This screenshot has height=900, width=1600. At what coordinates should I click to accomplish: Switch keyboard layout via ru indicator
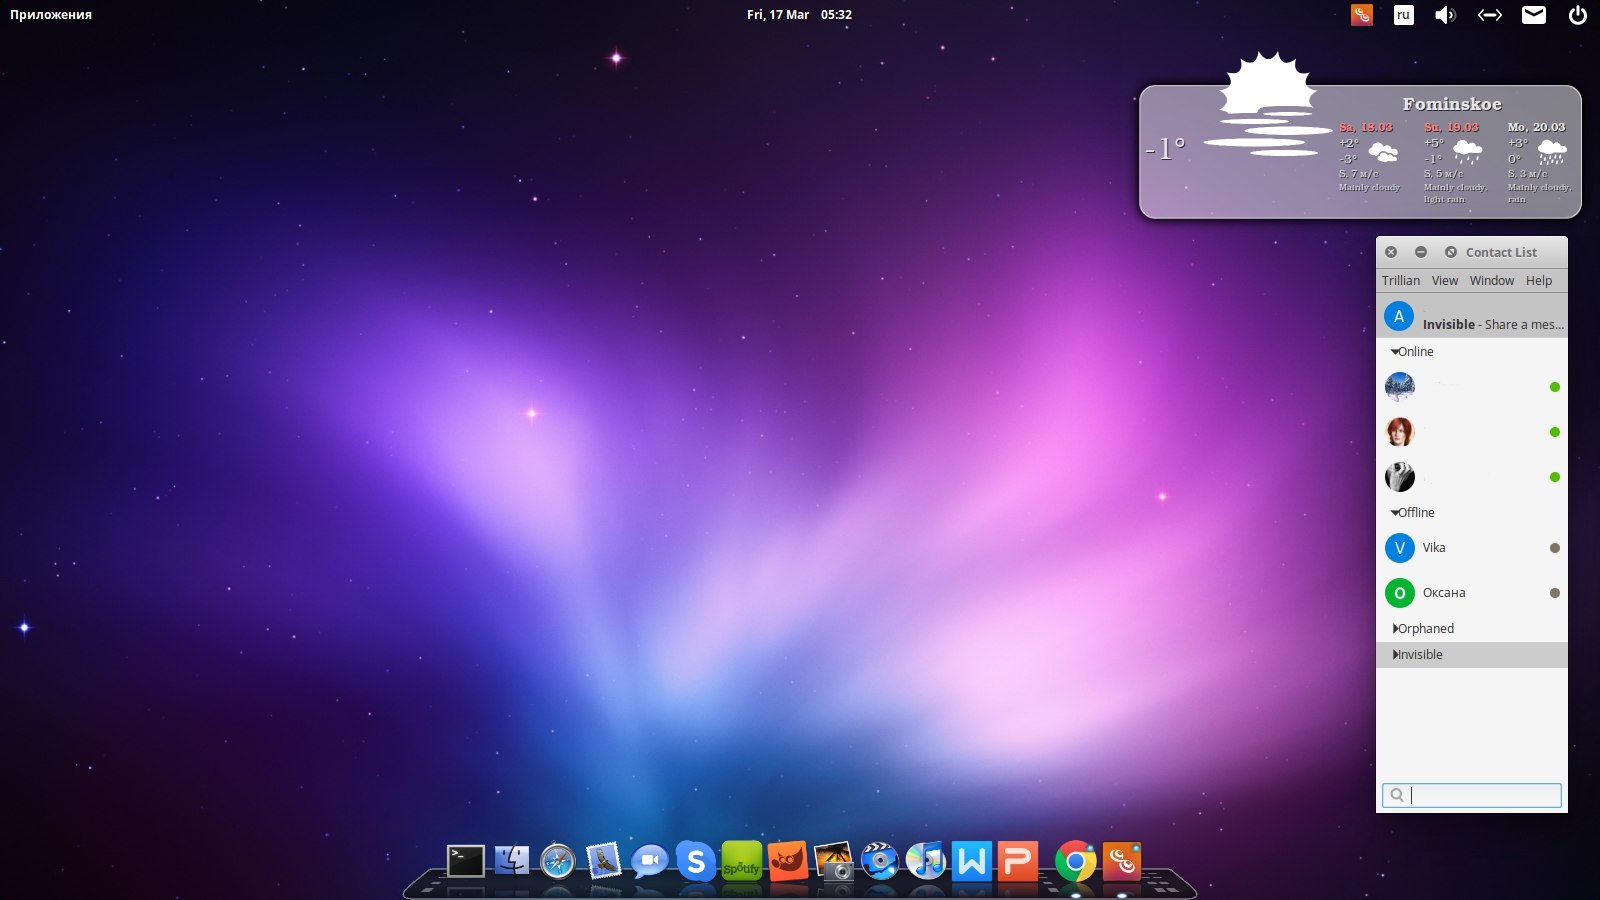tap(1403, 15)
